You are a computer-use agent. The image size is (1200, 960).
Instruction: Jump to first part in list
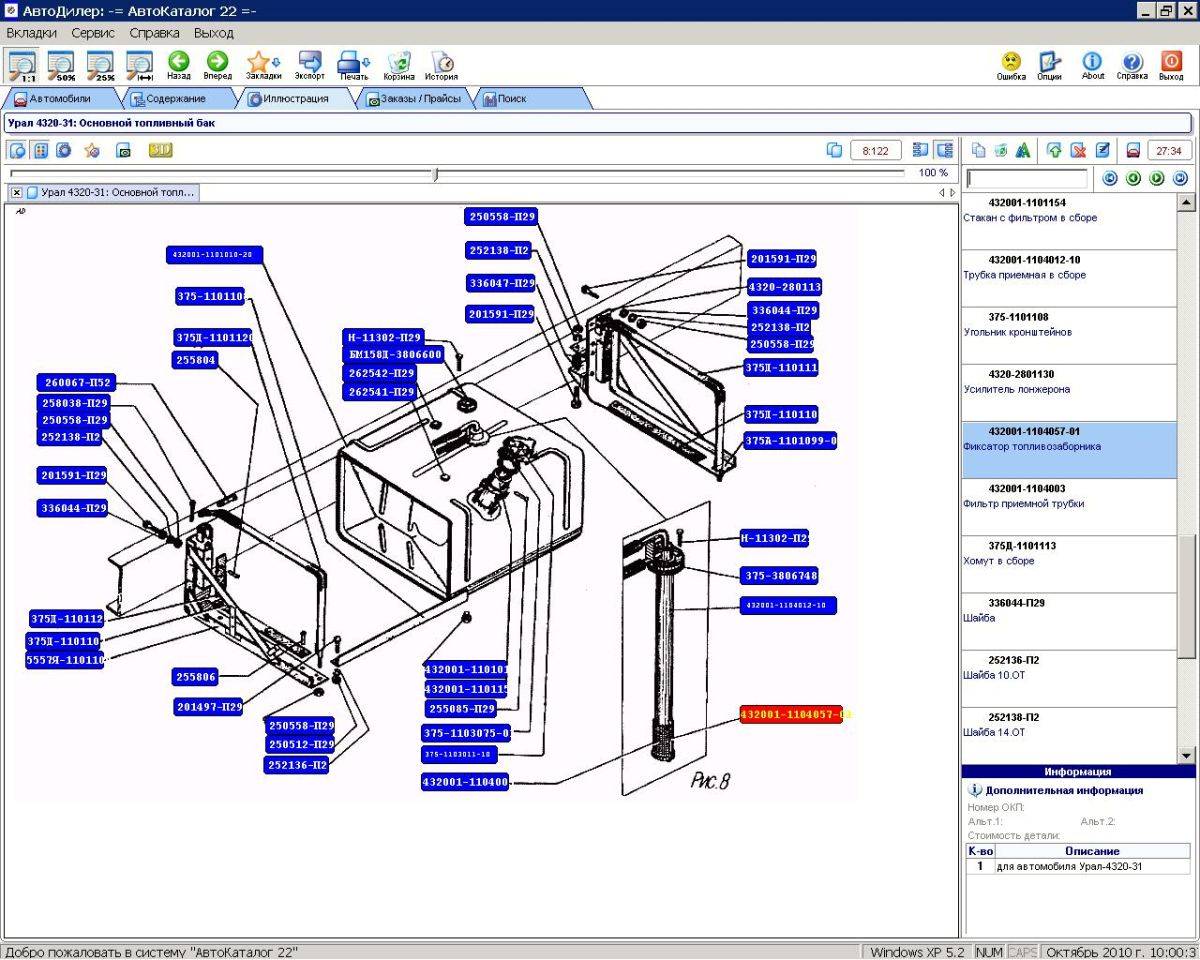click(x=1110, y=178)
